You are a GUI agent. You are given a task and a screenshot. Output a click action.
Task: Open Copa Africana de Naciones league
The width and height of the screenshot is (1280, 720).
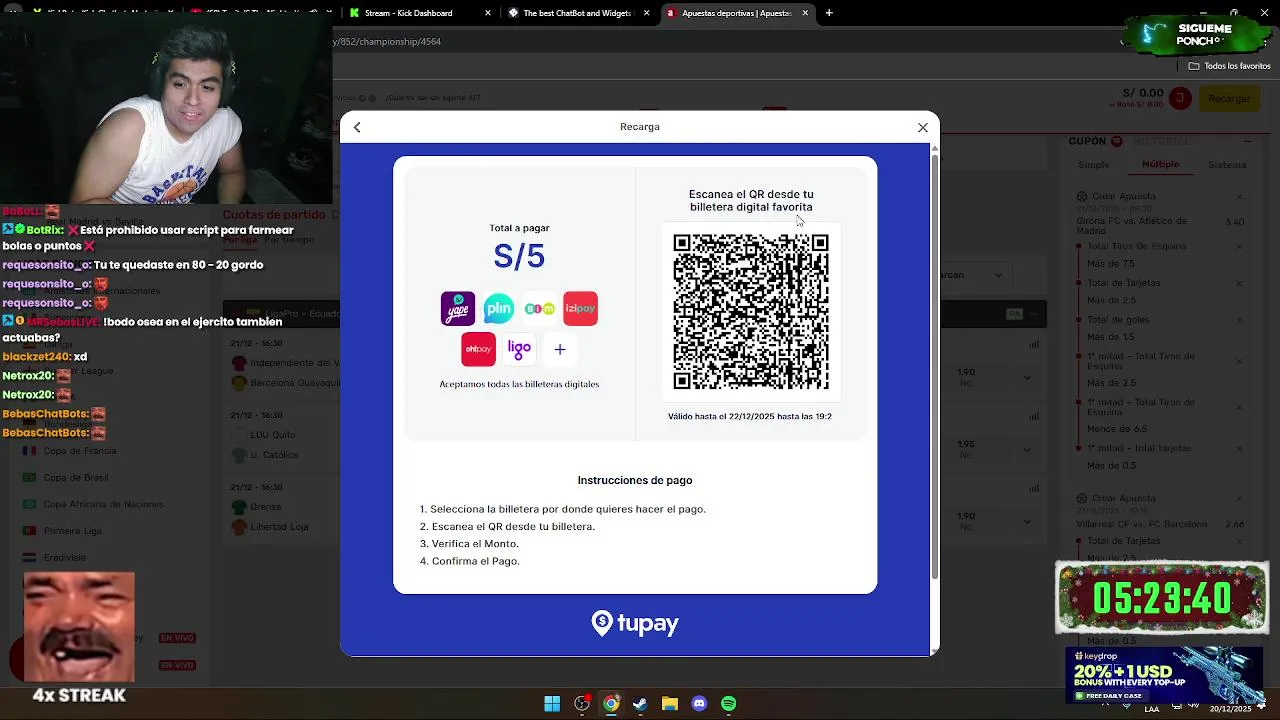click(x=104, y=505)
